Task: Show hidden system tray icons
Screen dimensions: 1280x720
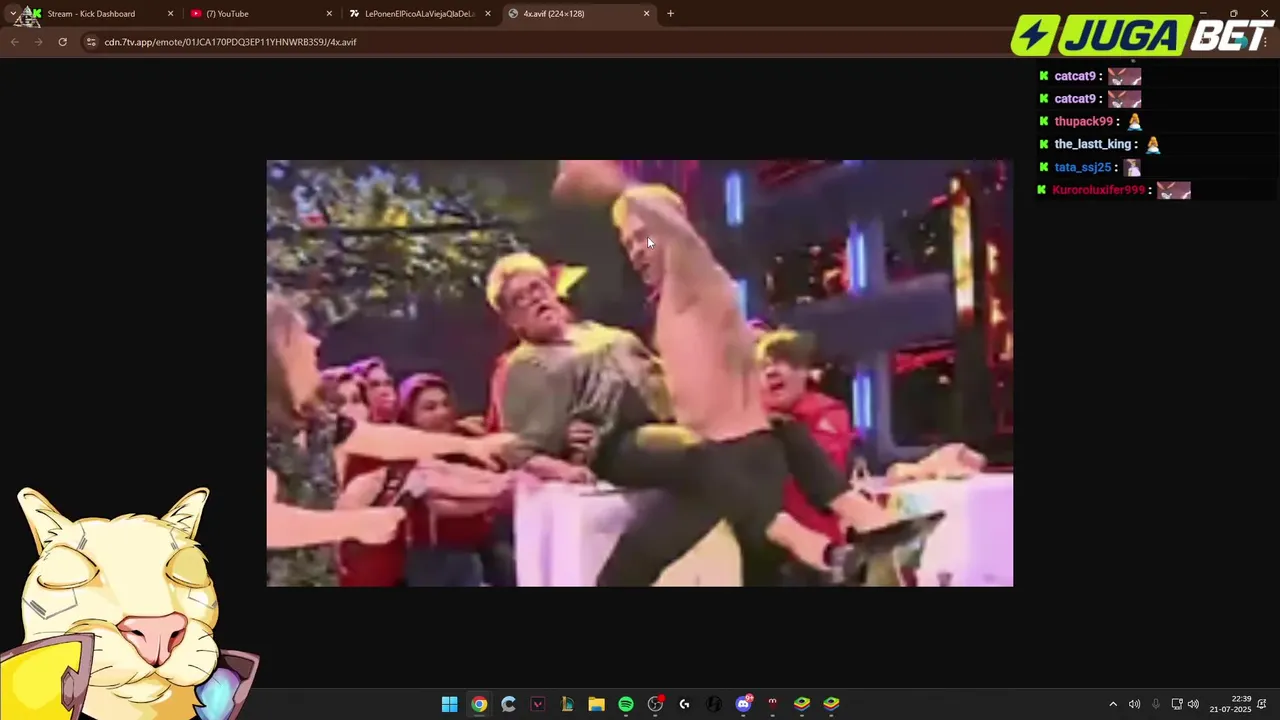Action: (1113, 704)
